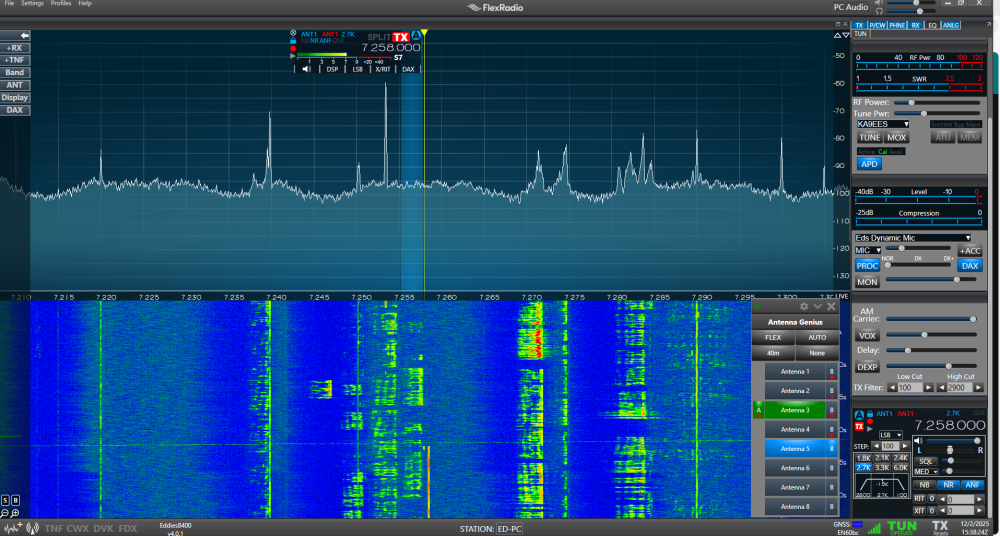Click the gray play arrow on slice flag
Screen dimensions: 1000x536
pyautogui.click(x=293, y=56)
